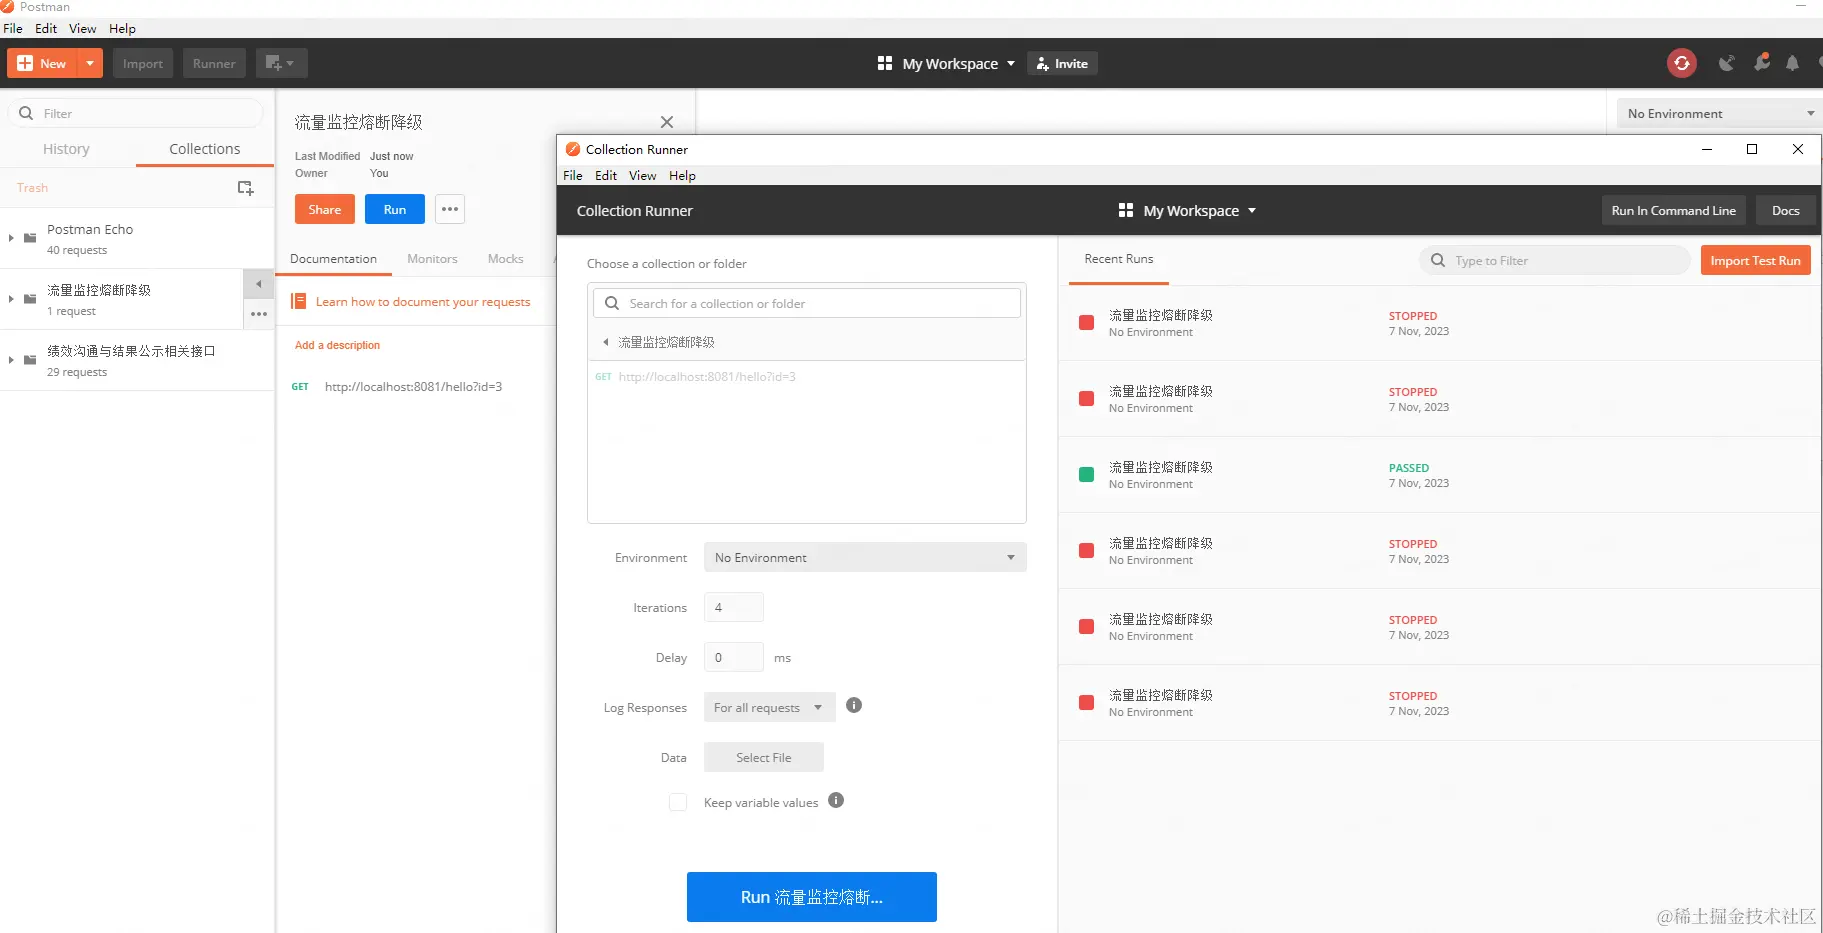Click the documentation icon beside Learn how link

tap(298, 301)
